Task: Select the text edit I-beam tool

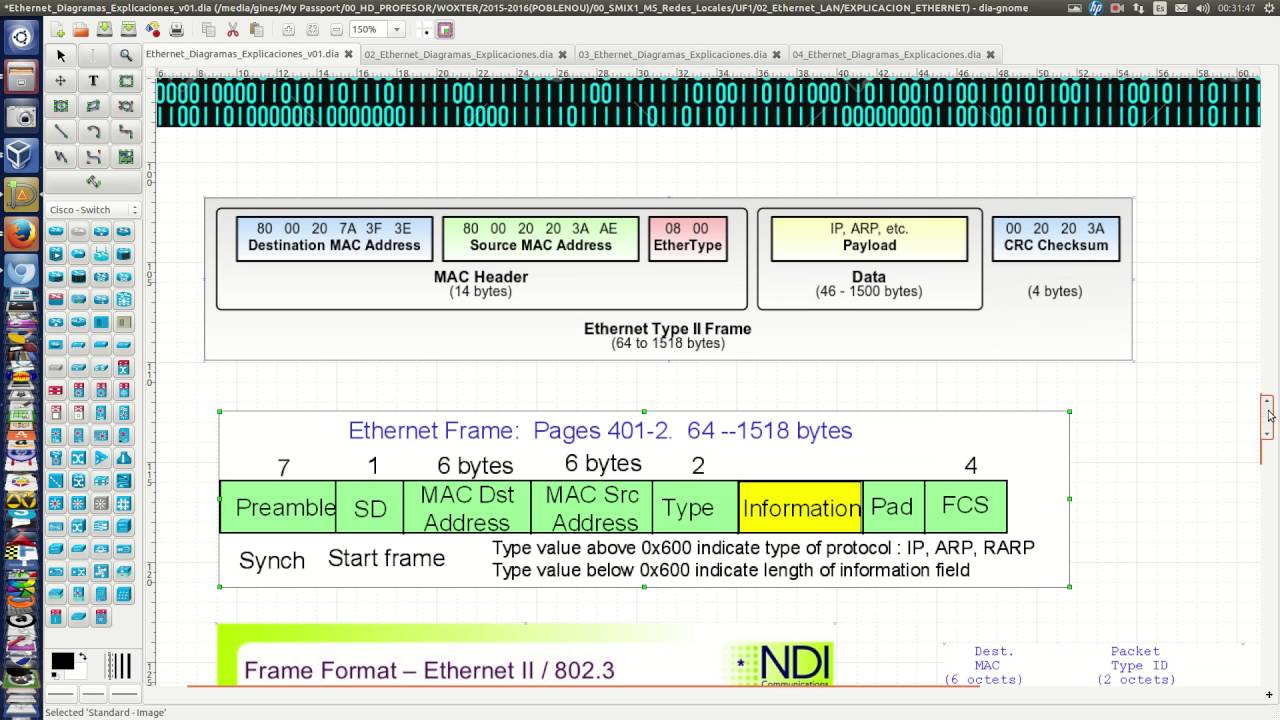Action: tap(93, 56)
